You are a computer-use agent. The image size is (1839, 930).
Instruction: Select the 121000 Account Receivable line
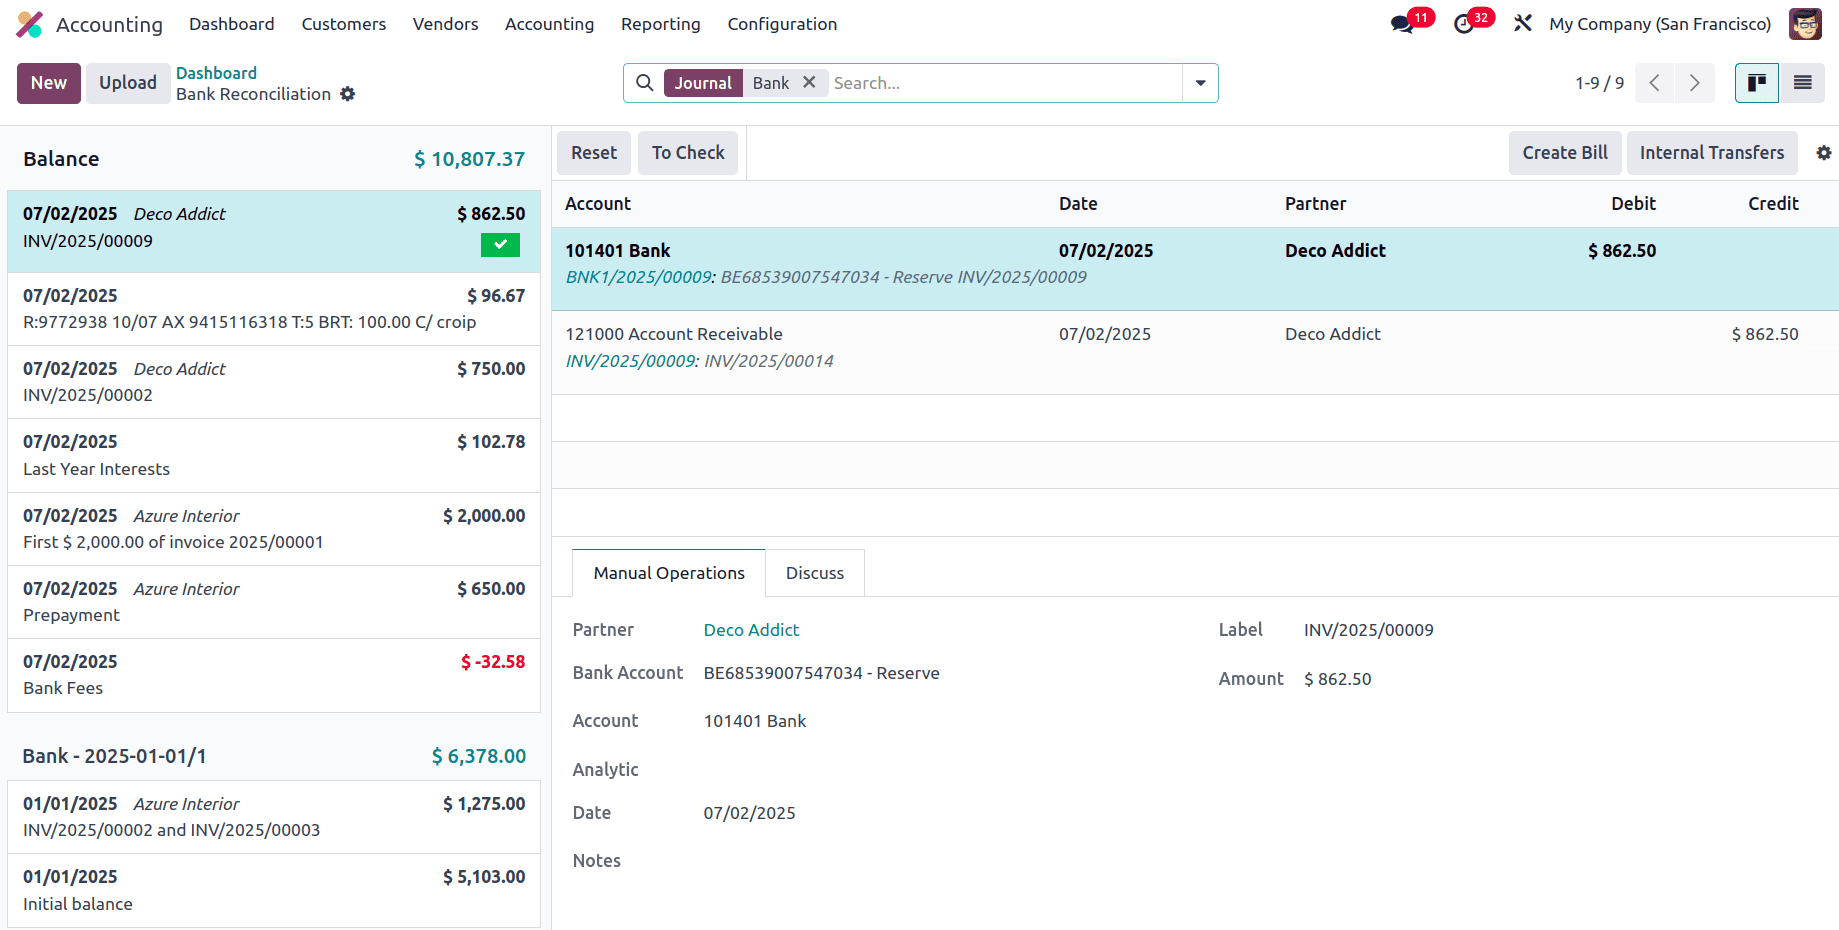click(1195, 353)
